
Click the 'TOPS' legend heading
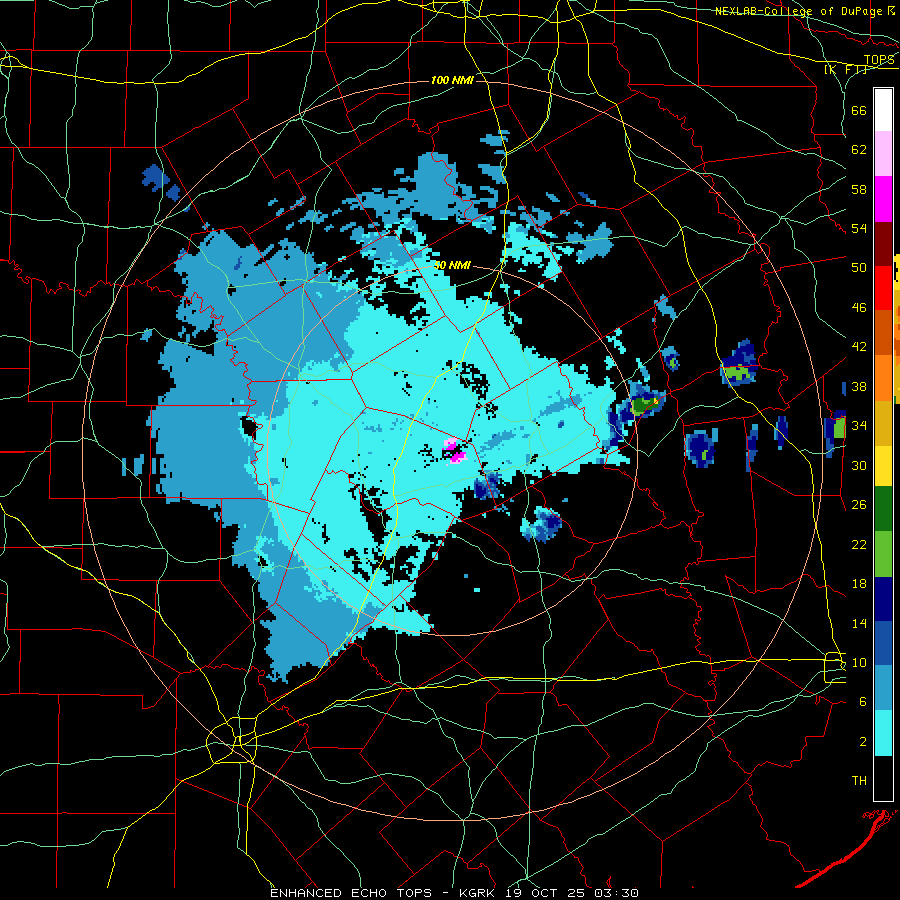(x=879, y=60)
